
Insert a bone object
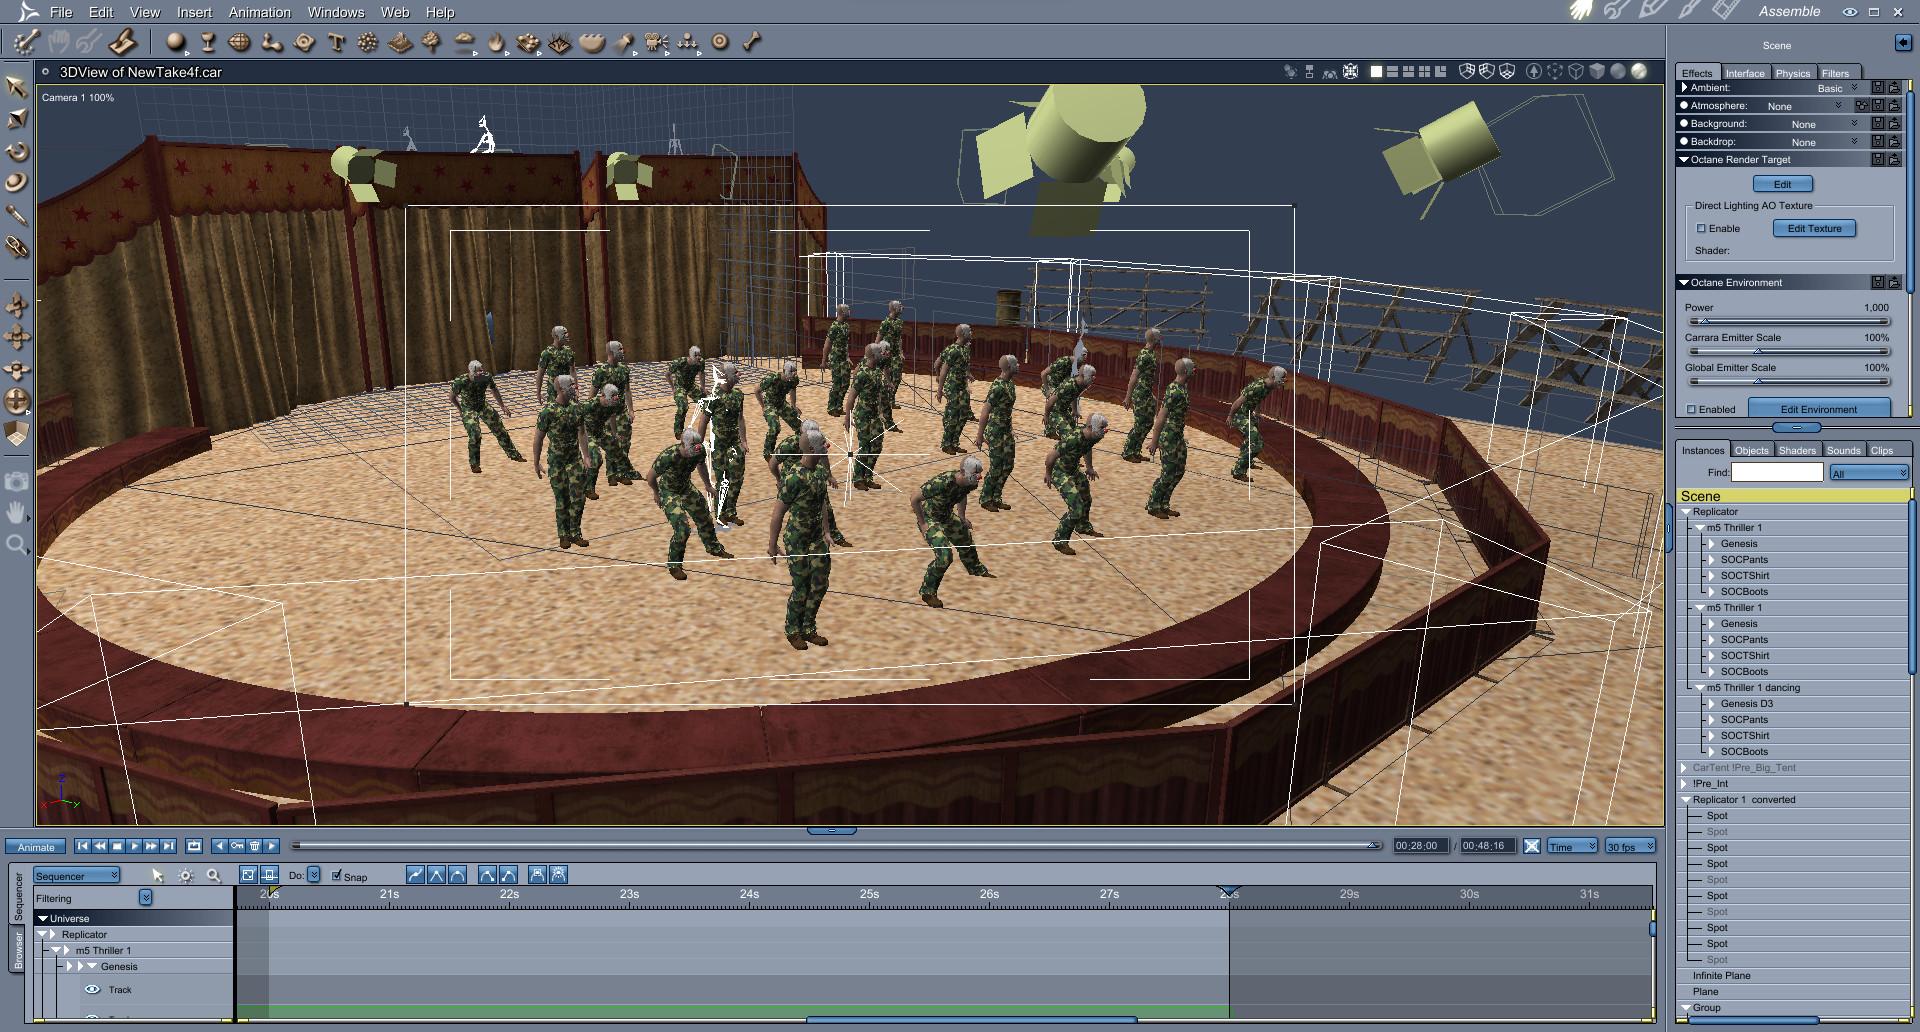[752, 42]
